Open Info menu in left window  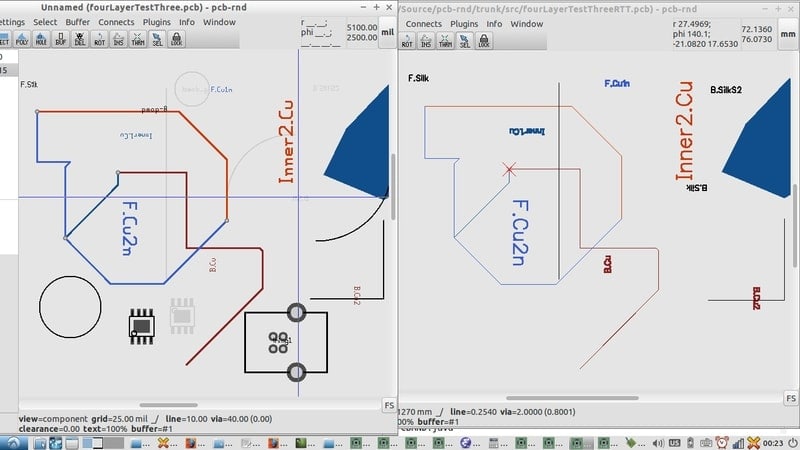(187, 22)
